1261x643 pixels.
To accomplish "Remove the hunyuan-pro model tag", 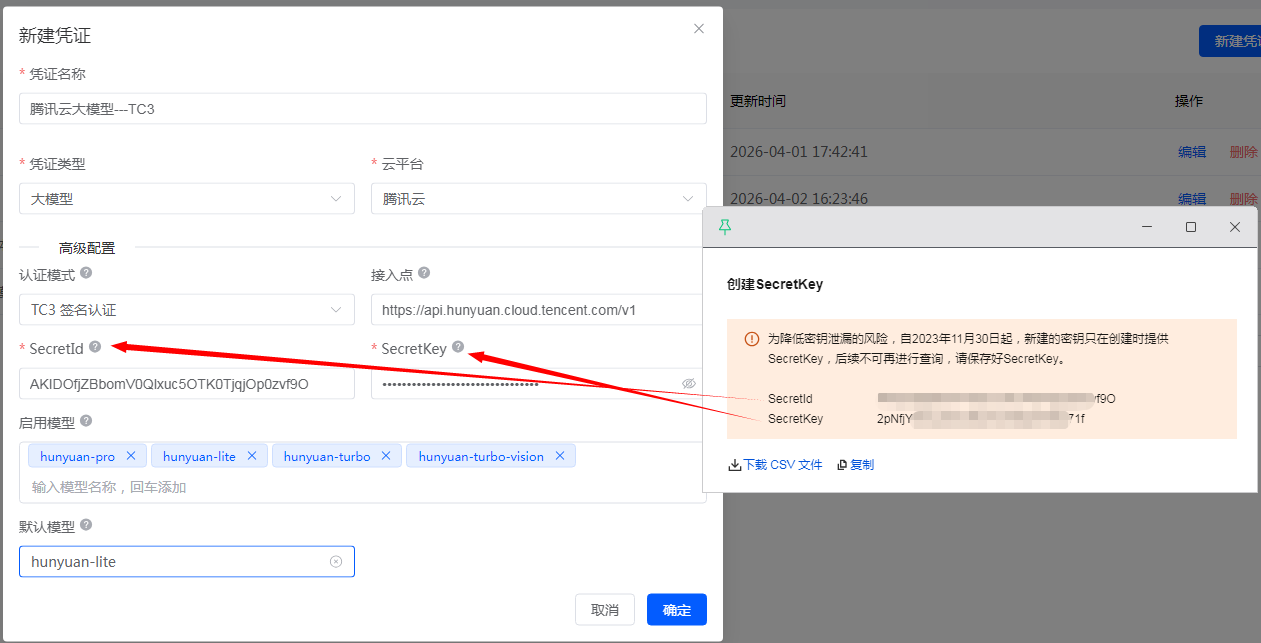I will [131, 456].
